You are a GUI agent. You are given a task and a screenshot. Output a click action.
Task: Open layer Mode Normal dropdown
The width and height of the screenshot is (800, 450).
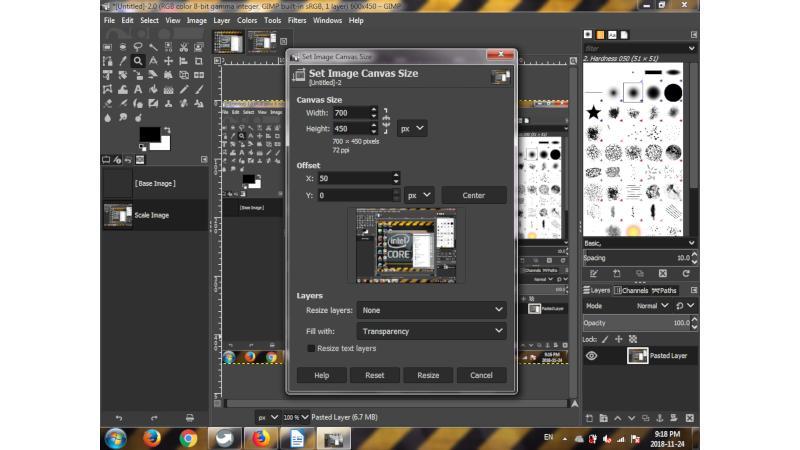[x=652, y=306]
